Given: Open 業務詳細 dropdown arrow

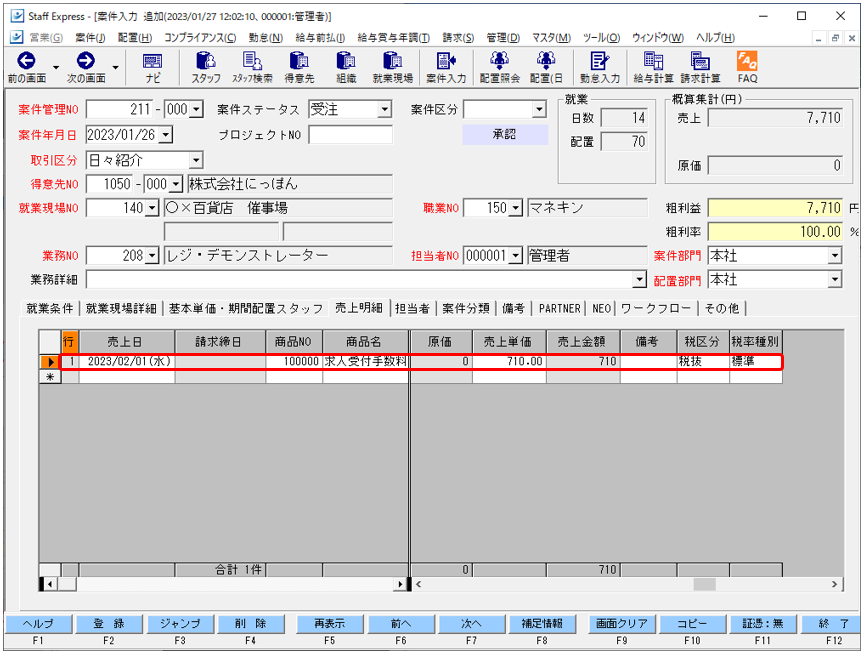Looking at the screenshot, I should [x=639, y=280].
